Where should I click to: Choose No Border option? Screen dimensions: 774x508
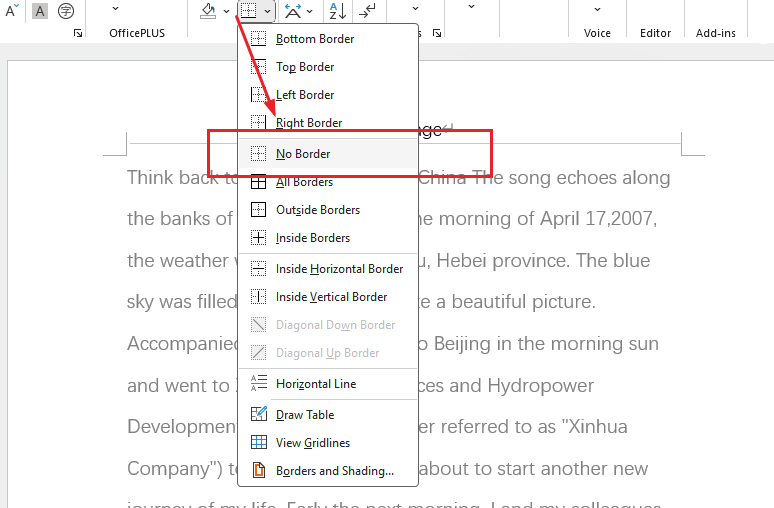pos(328,154)
